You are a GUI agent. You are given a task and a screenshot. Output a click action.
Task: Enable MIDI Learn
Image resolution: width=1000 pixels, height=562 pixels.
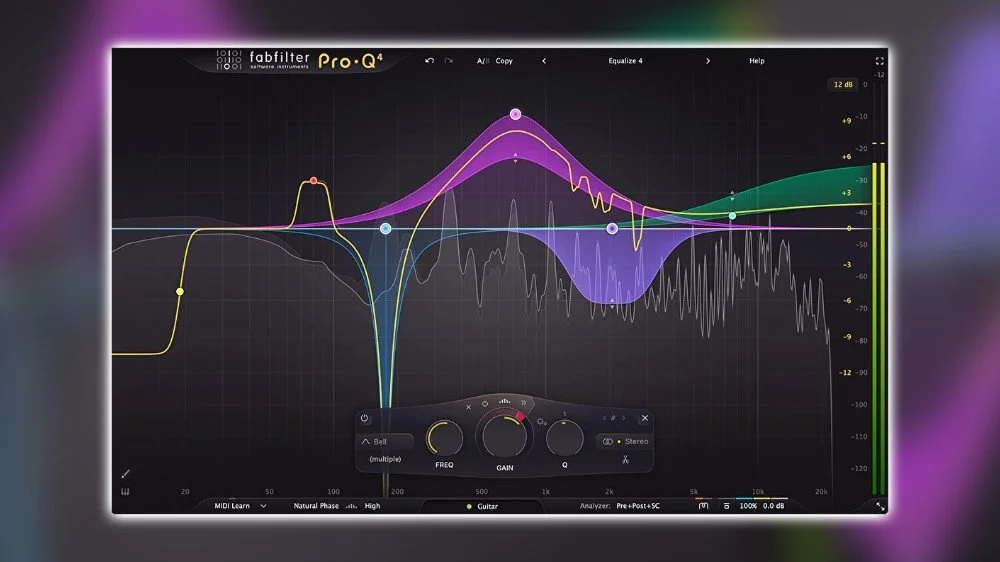point(232,506)
